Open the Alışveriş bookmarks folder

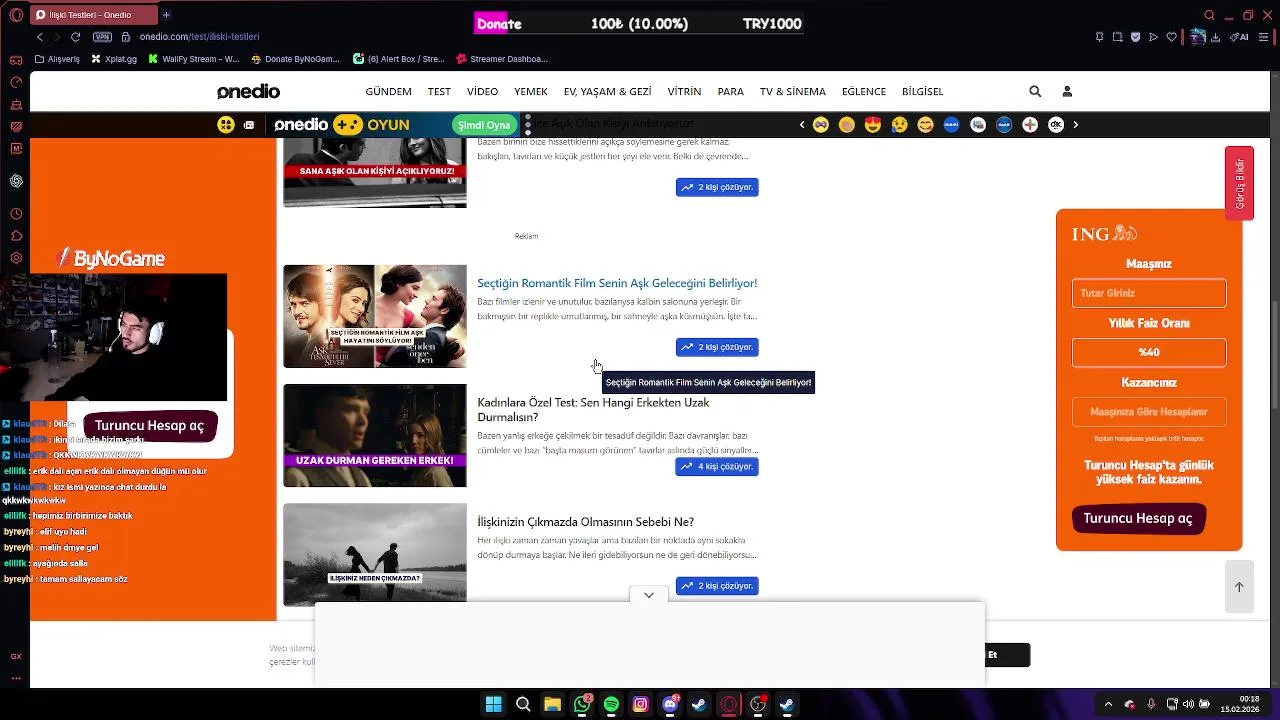coord(57,59)
